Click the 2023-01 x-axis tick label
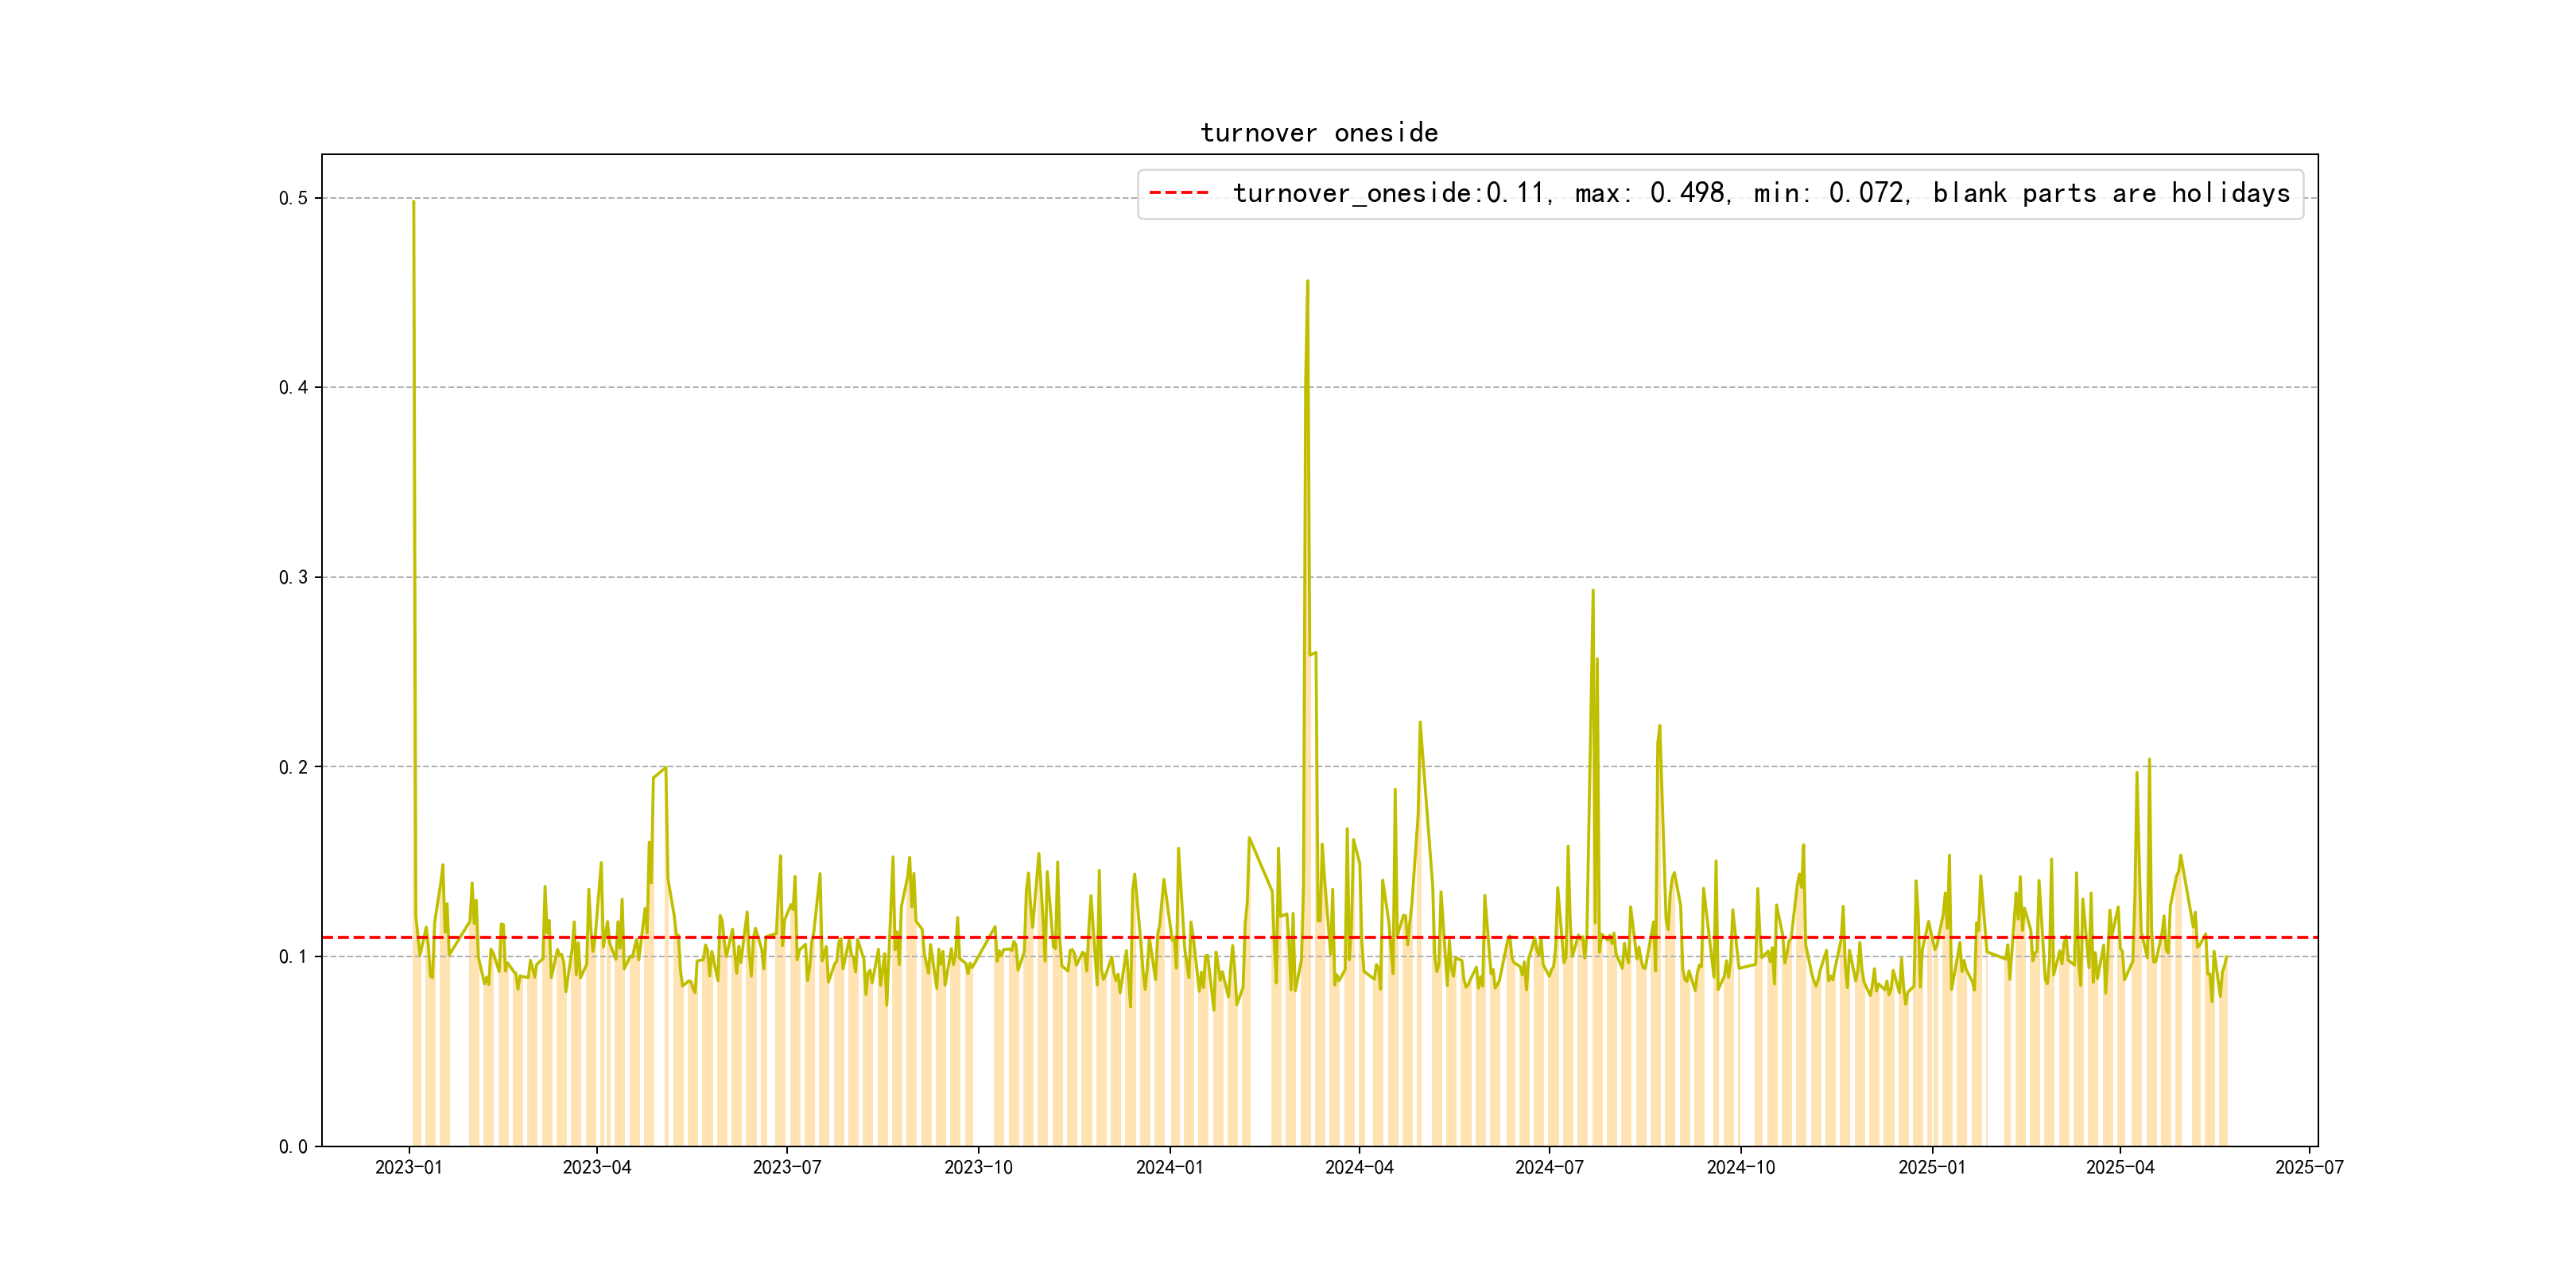This screenshot has height=1288, width=2576. pos(408,1168)
